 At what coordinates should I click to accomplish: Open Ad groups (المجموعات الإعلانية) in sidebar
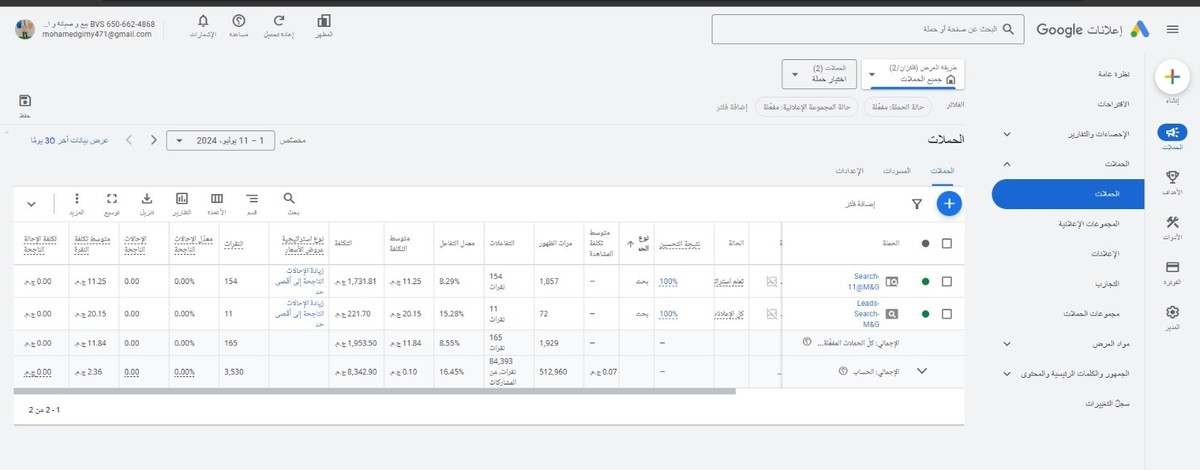coord(1088,223)
